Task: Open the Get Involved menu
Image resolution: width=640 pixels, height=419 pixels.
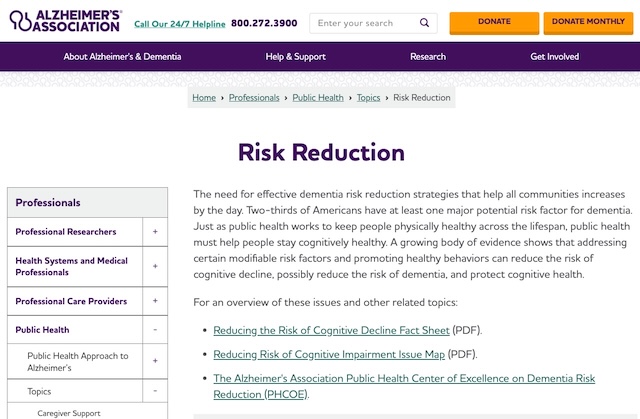Action: 554,57
